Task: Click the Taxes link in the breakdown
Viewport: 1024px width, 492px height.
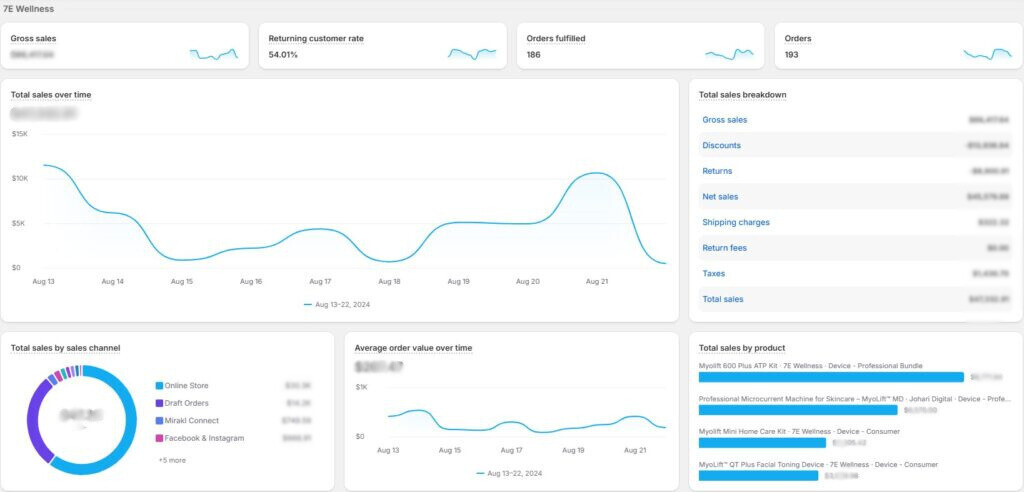Action: [x=714, y=274]
